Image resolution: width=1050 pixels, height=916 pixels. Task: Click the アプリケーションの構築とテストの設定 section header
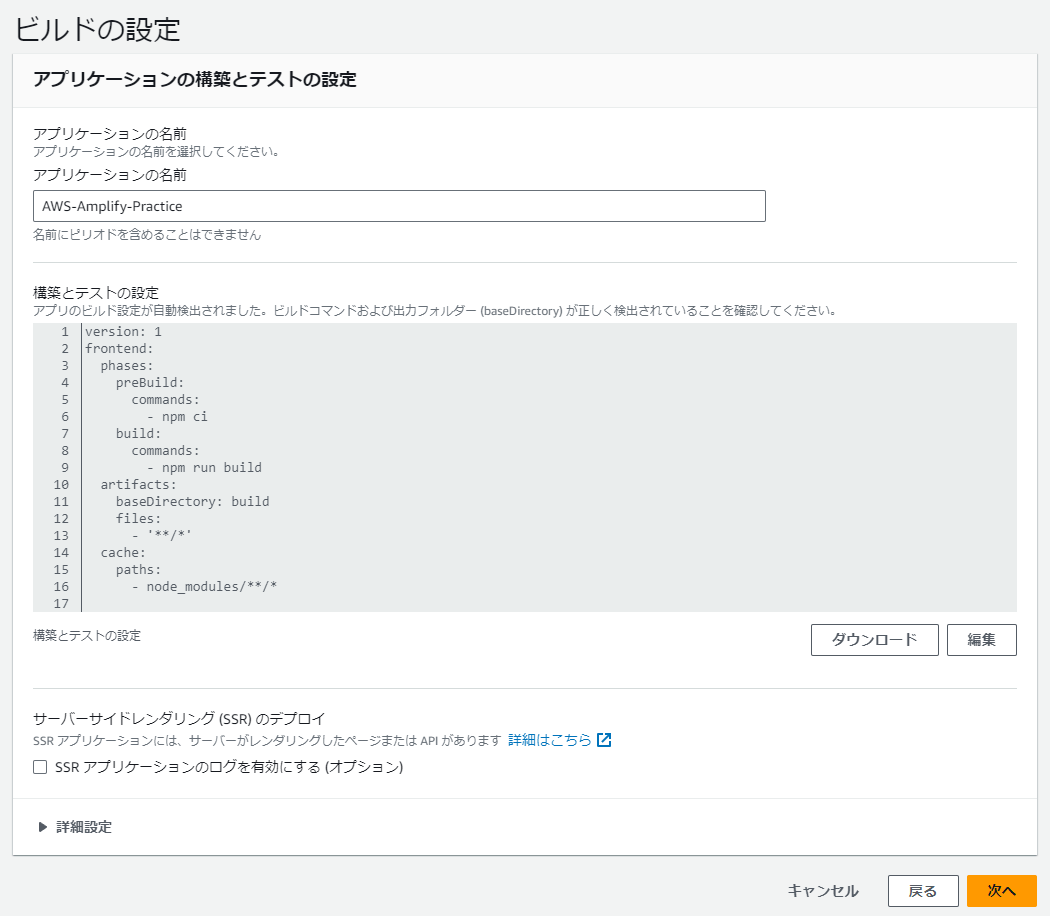coord(195,80)
